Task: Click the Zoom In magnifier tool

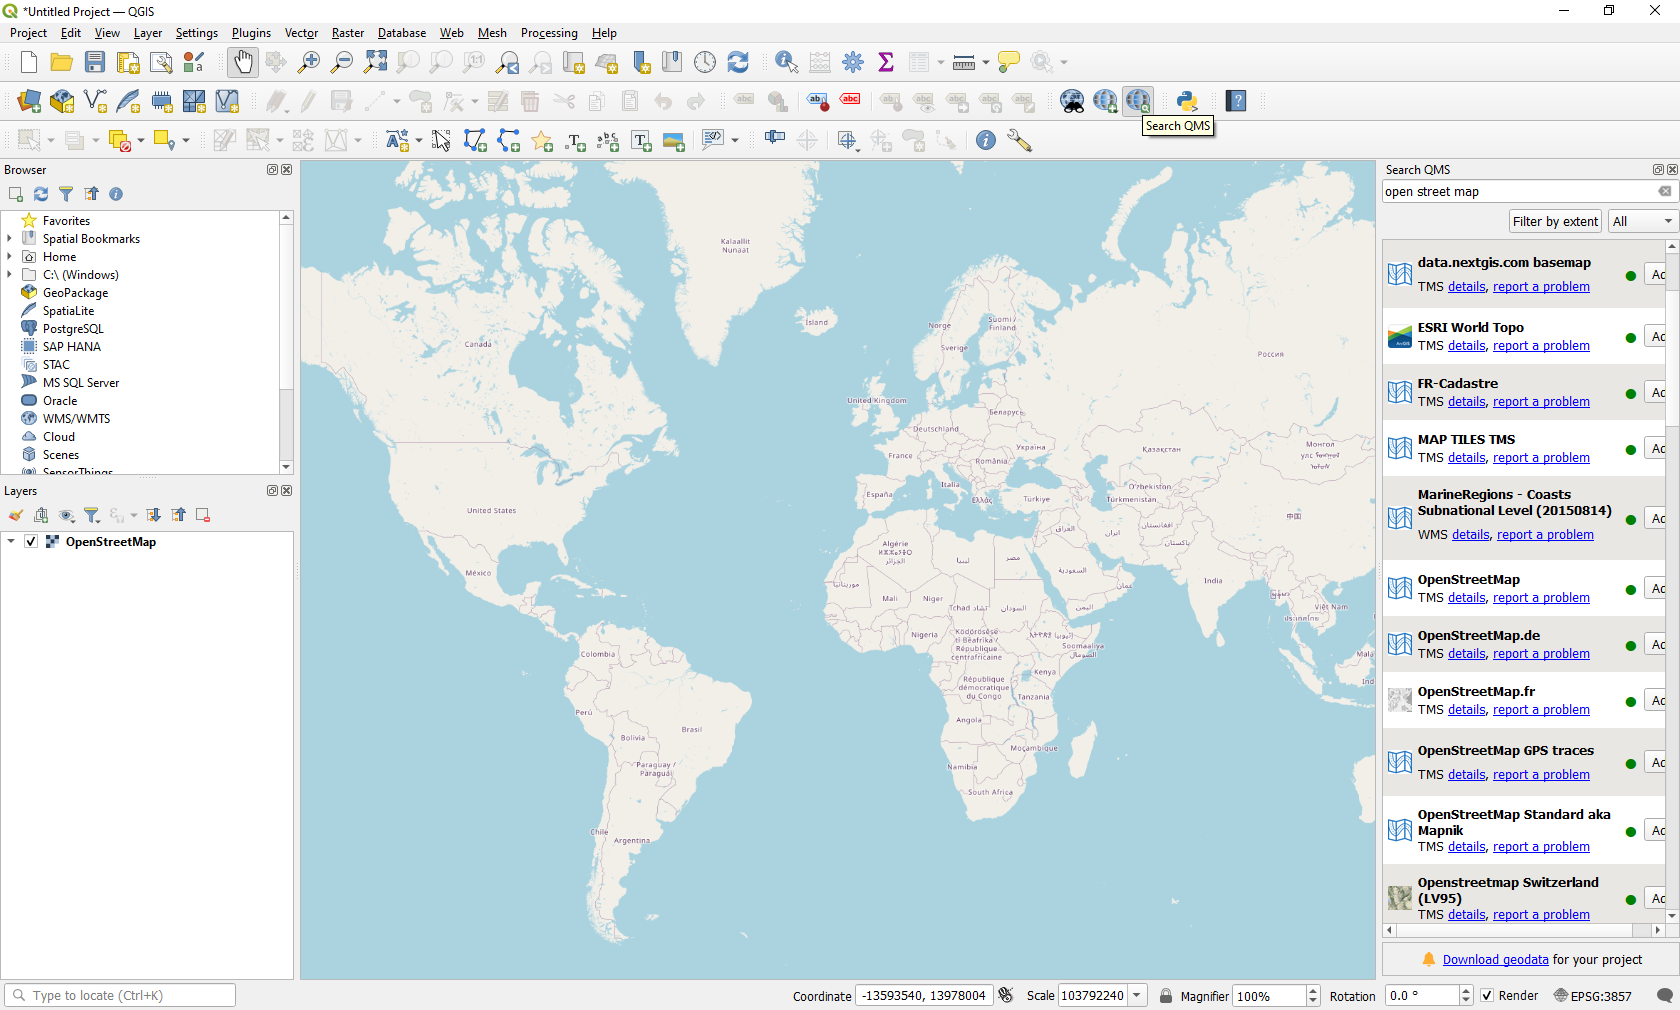Action: point(309,62)
